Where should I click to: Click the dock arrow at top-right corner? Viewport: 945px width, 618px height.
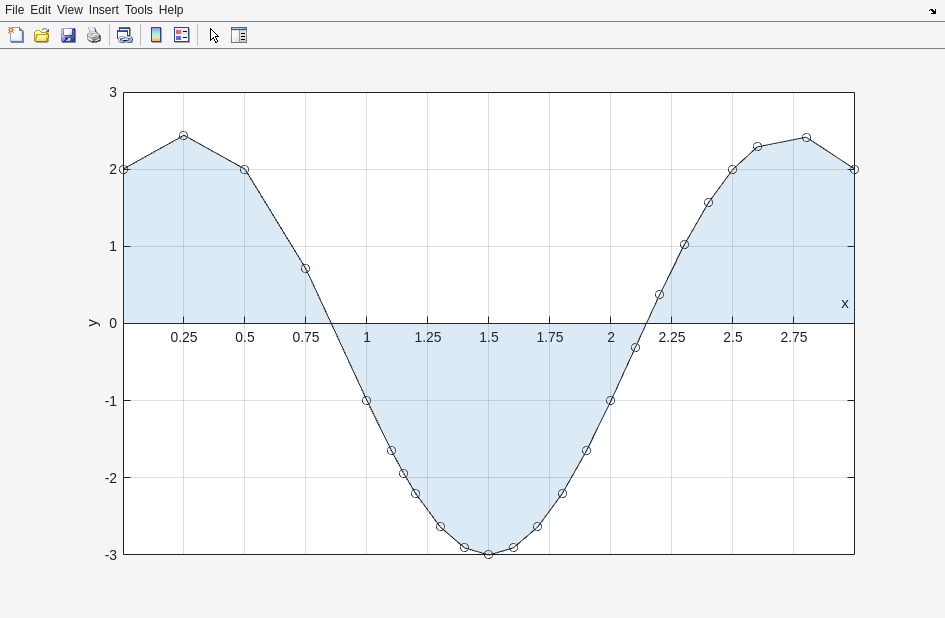(x=932, y=11)
